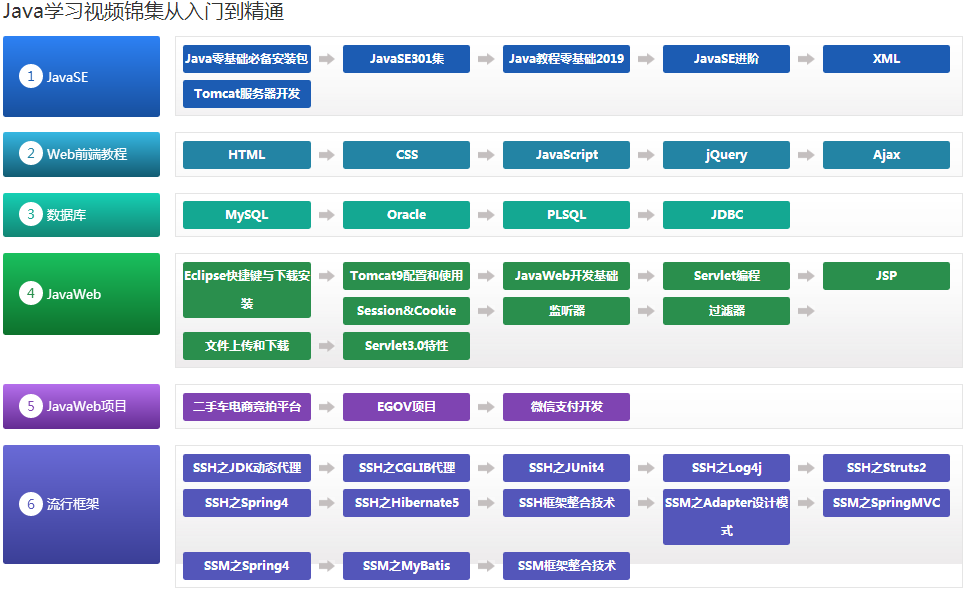
Task: Click the number 4 circle beside JavaWeb
Action: (31, 294)
